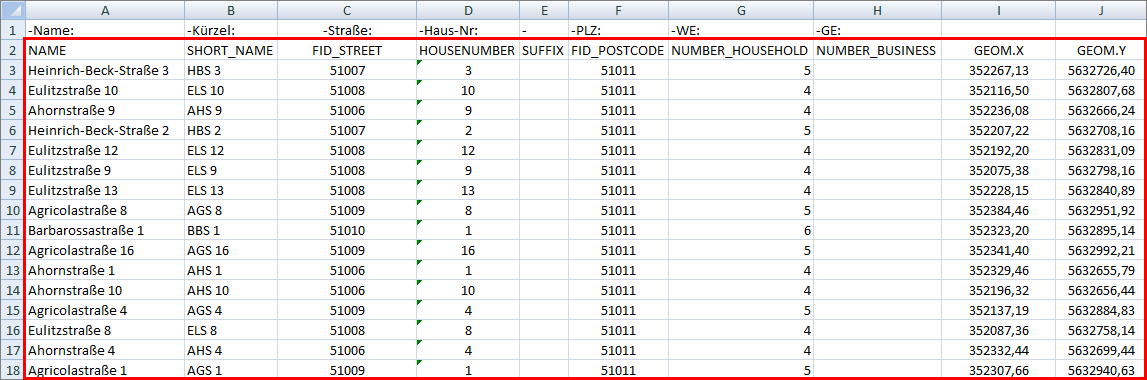Click the NAME header cell
The width and height of the screenshot is (1147, 380).
point(105,51)
